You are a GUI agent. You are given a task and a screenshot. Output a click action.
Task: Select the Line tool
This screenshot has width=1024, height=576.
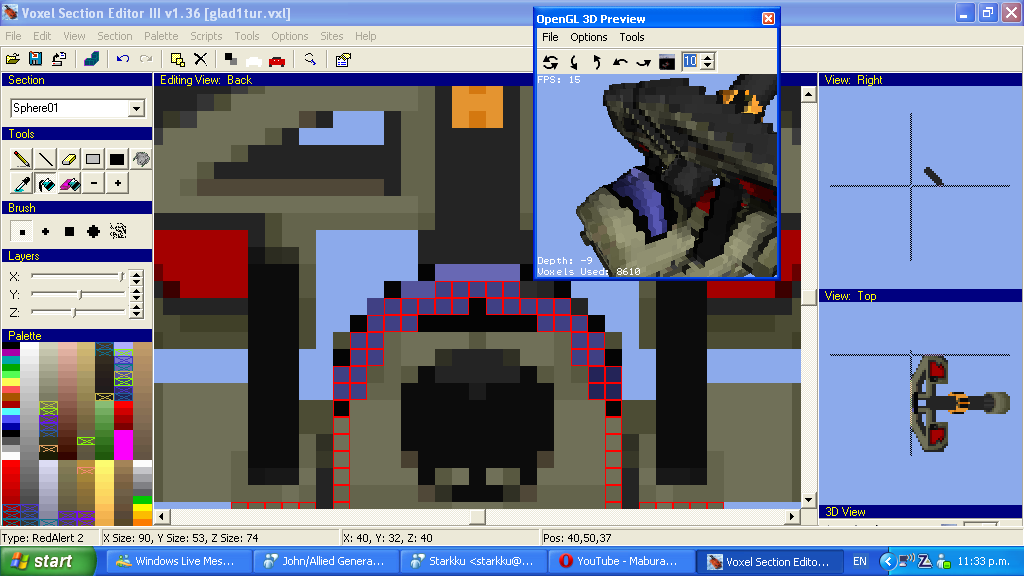(46, 159)
